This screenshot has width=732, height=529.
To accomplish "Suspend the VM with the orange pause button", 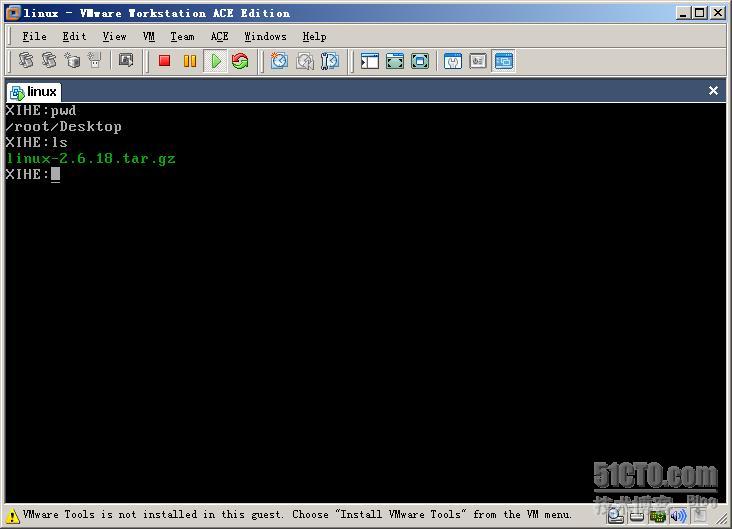I will click(x=190, y=61).
